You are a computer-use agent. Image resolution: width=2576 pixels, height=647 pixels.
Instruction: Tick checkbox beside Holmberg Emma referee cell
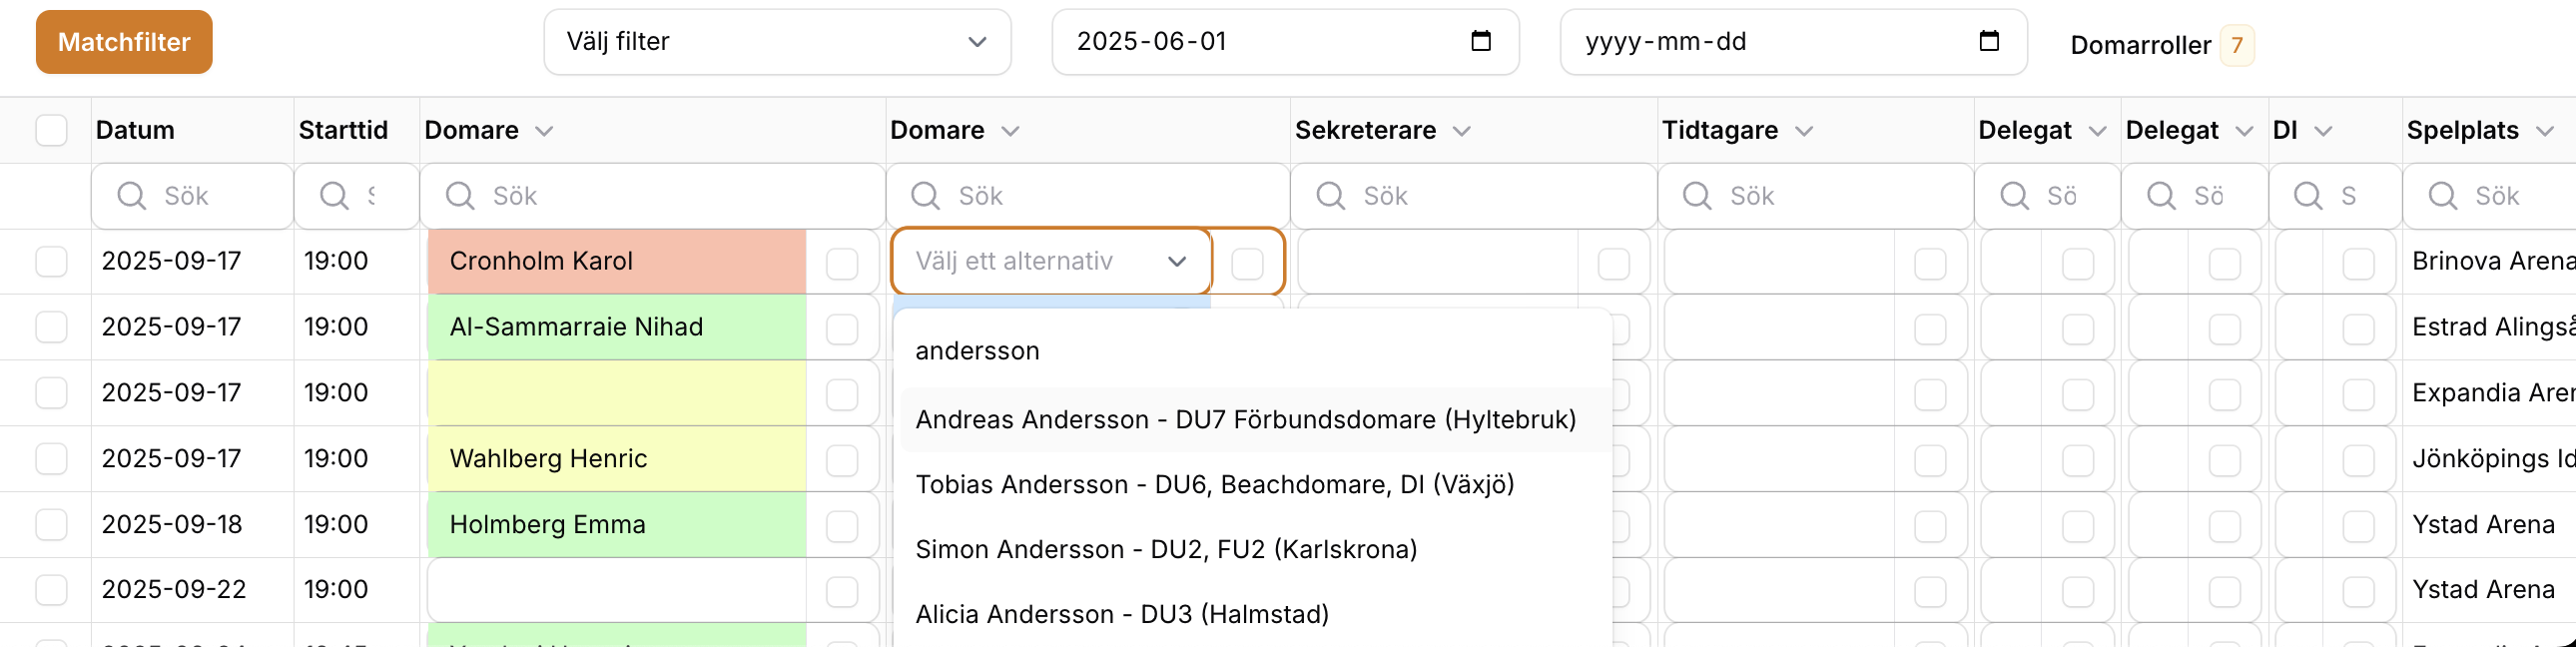tap(842, 526)
